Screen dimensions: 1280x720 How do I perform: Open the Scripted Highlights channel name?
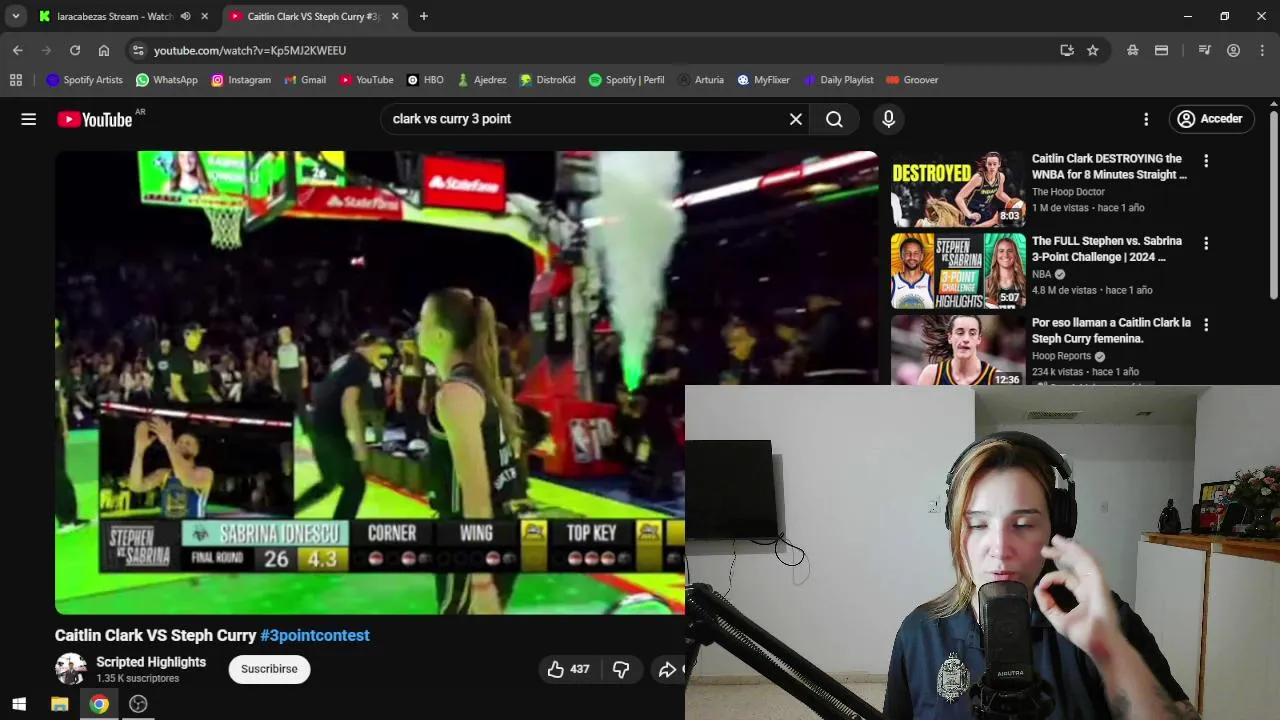(151, 662)
